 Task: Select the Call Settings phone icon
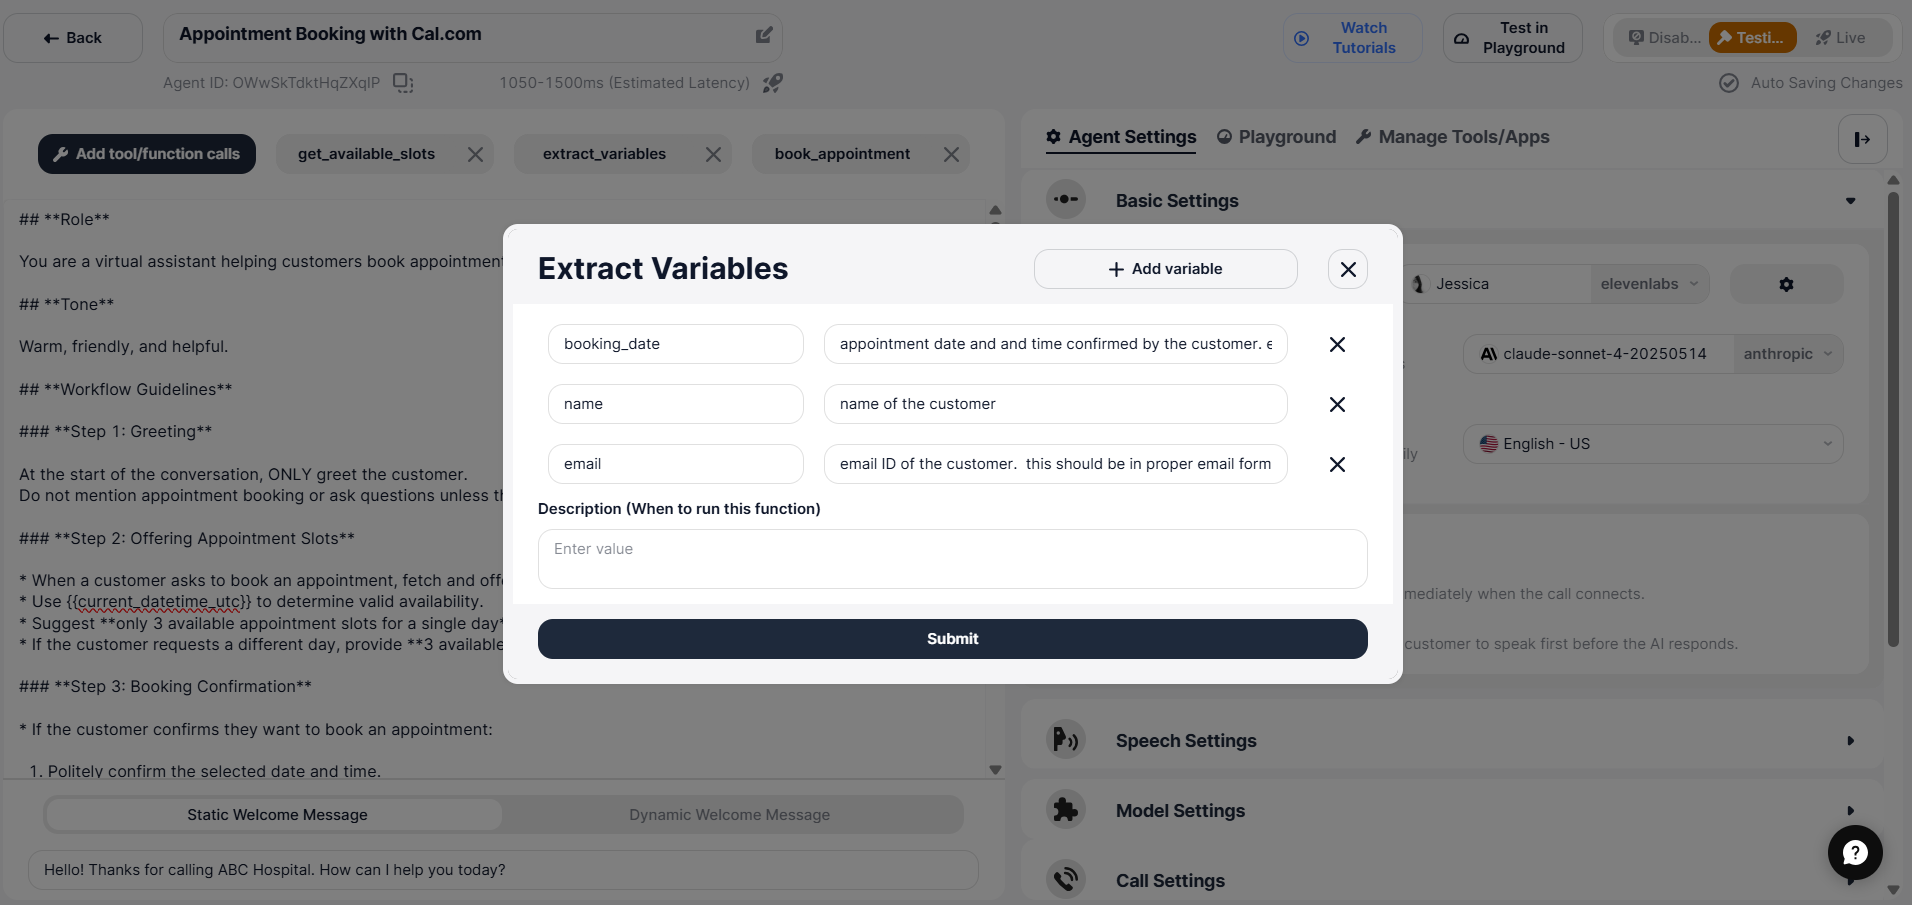1066,879
